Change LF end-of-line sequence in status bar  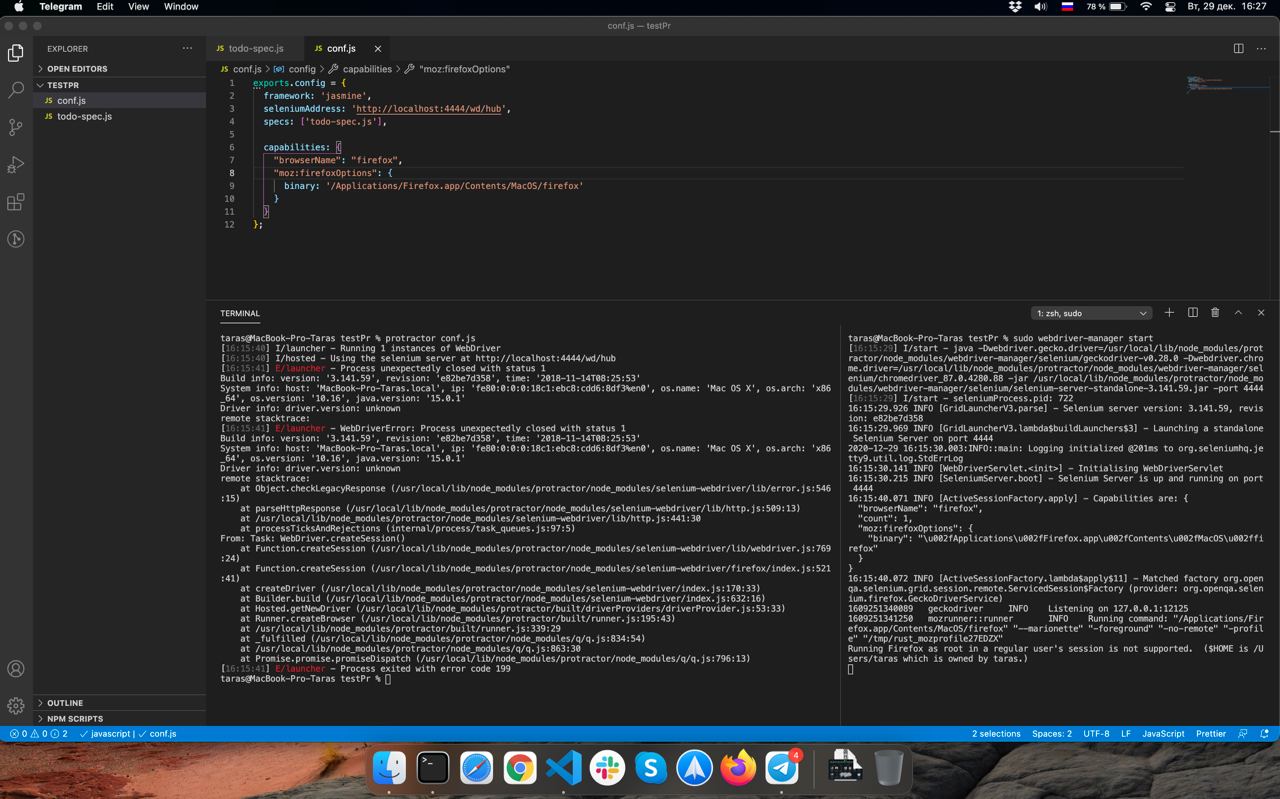(1126, 734)
